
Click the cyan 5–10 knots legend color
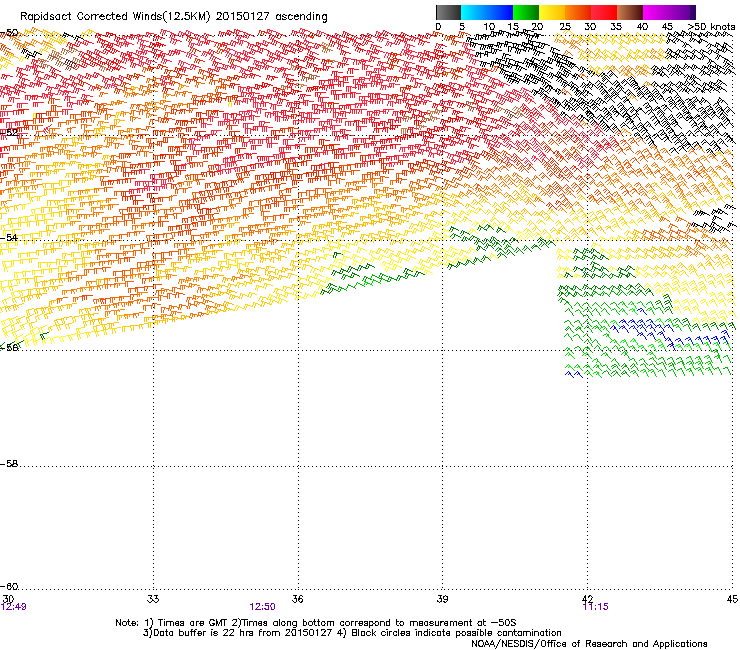coord(474,12)
